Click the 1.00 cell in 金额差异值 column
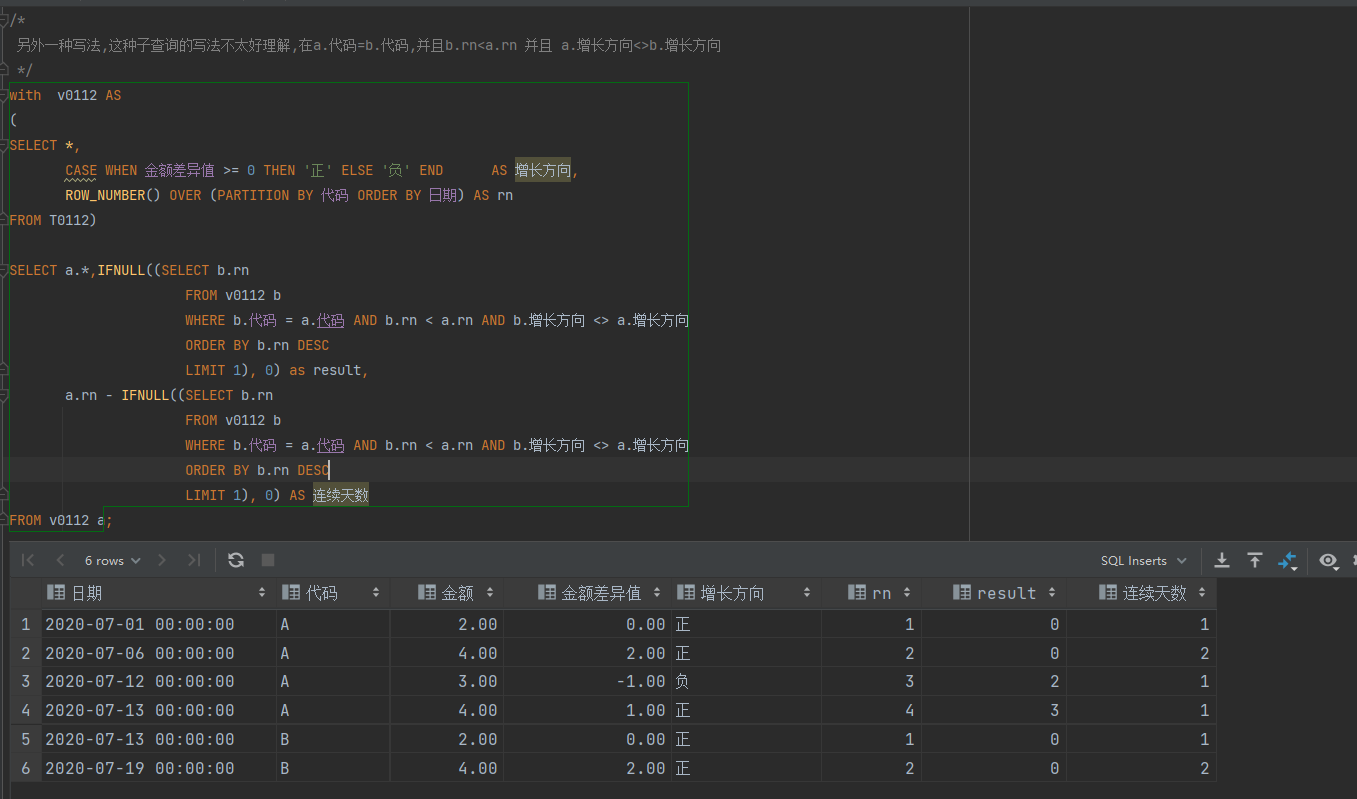The width and height of the screenshot is (1357, 799). [587, 711]
